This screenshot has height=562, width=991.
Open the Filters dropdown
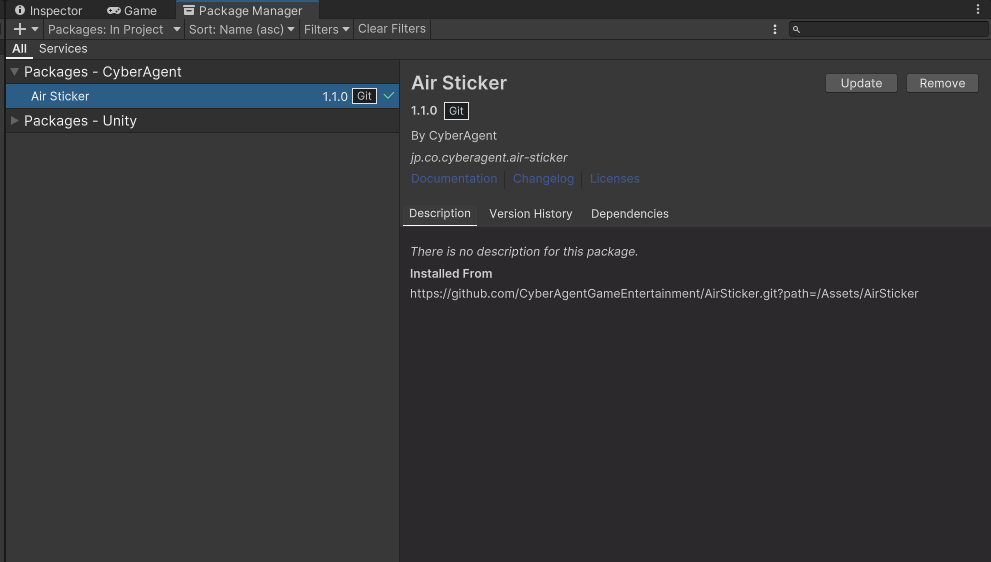(326, 29)
